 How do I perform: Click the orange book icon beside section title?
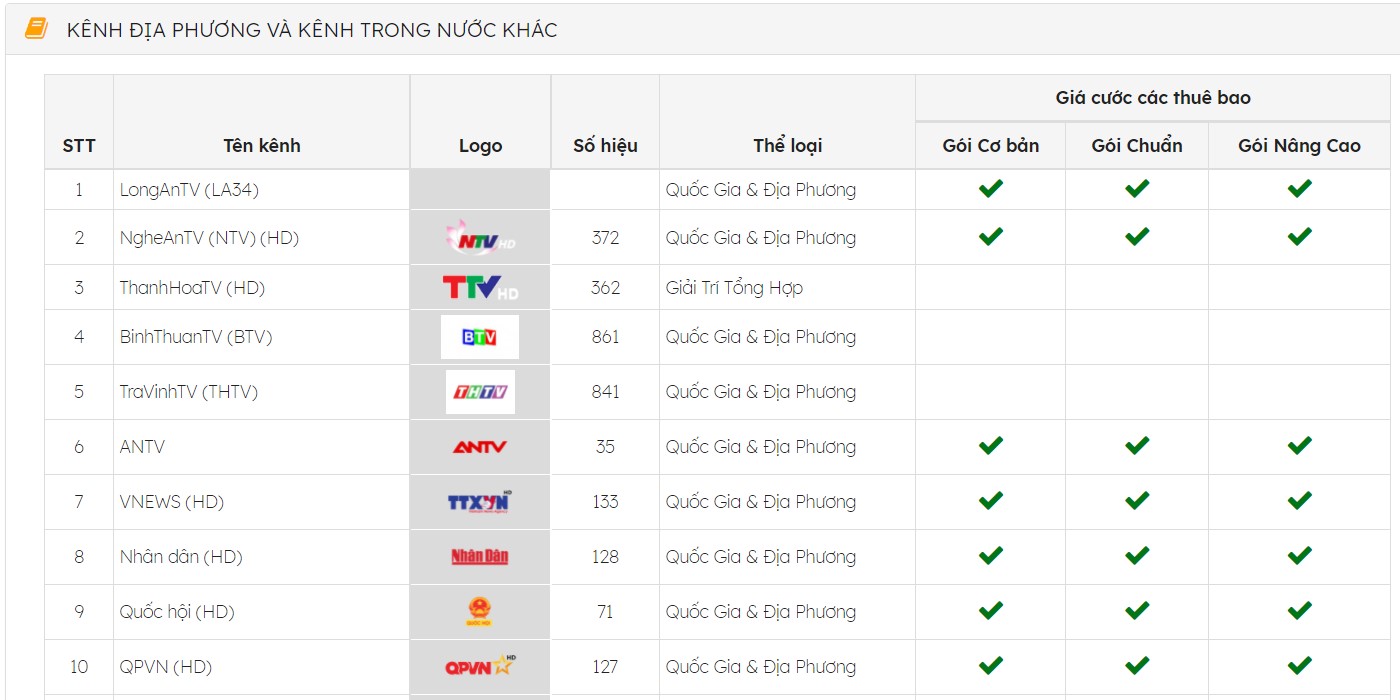36,29
